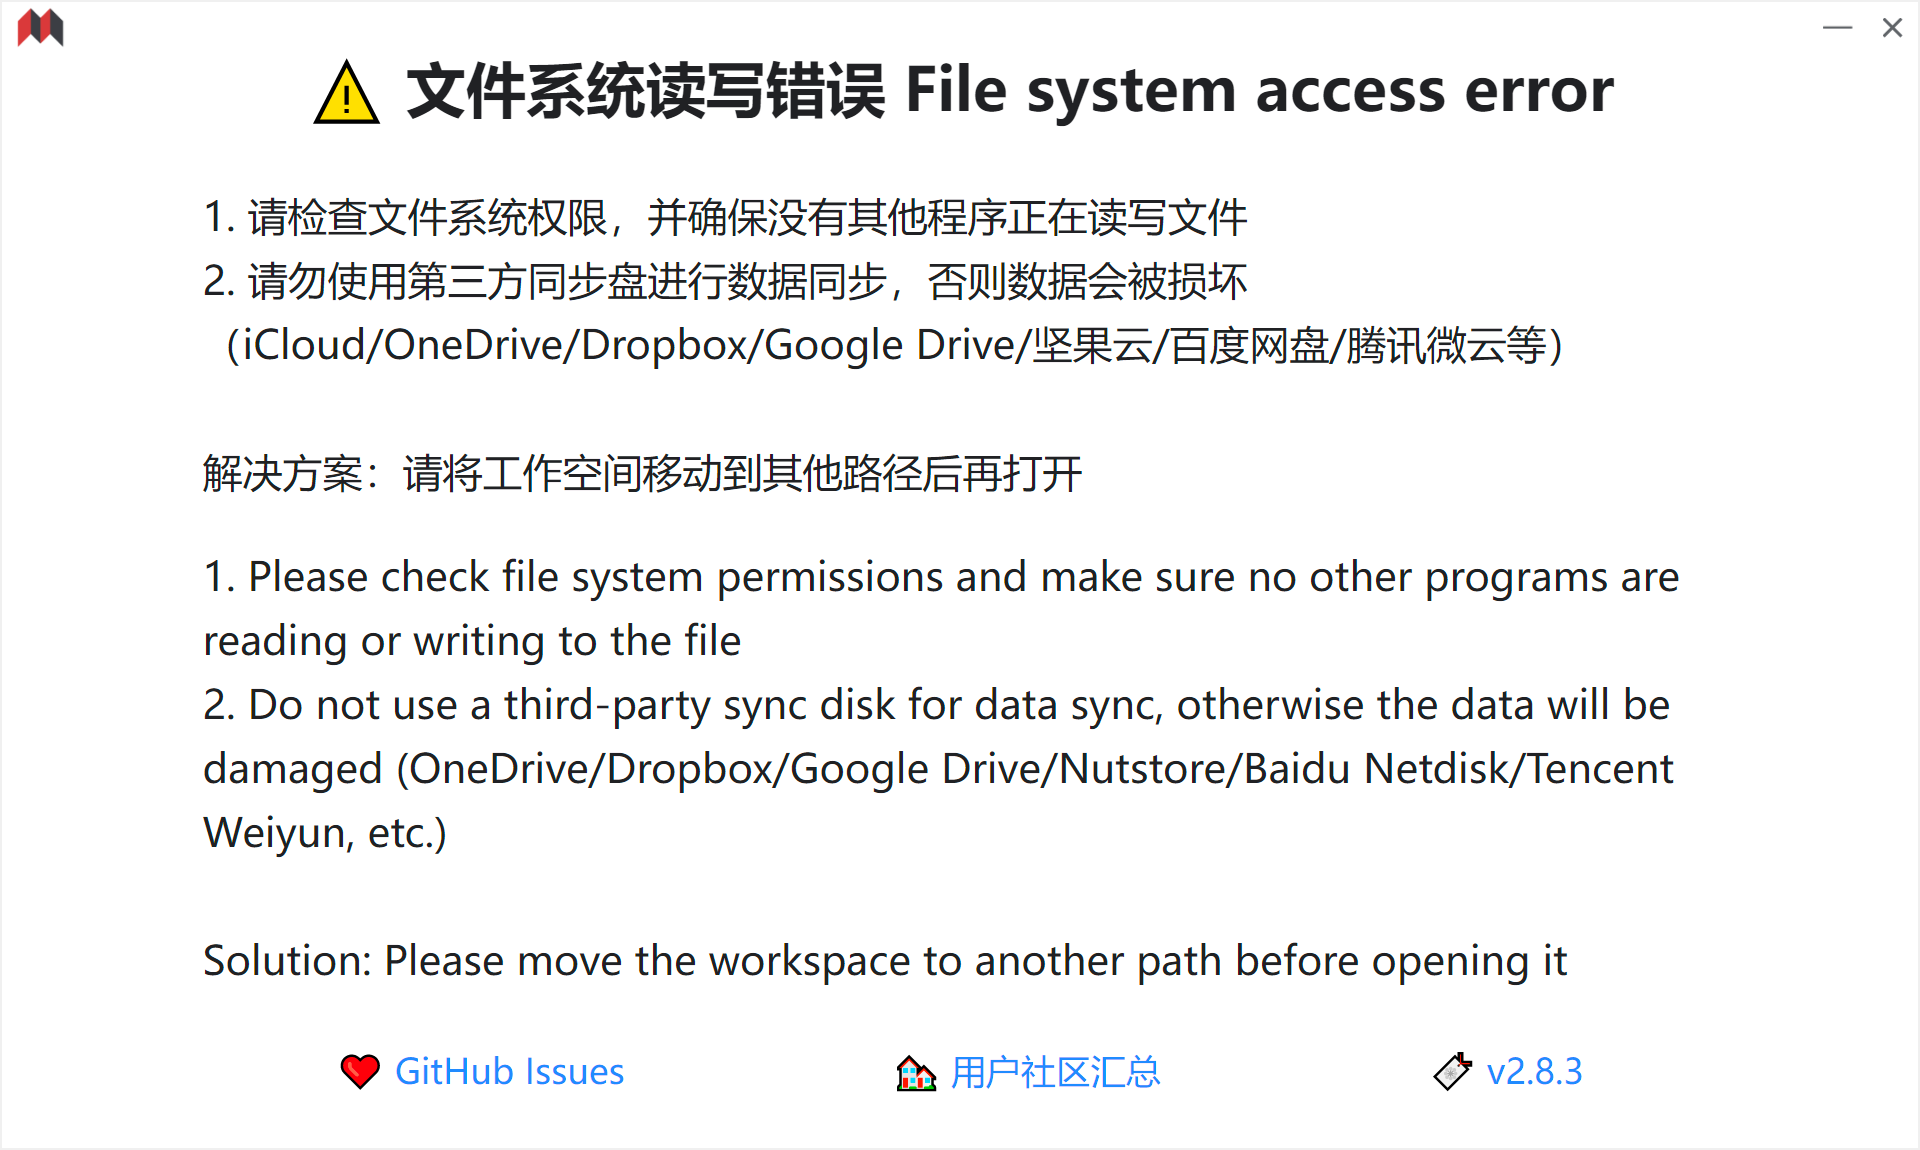
Task: Click the v2.8.3 version link
Action: click(1535, 1071)
